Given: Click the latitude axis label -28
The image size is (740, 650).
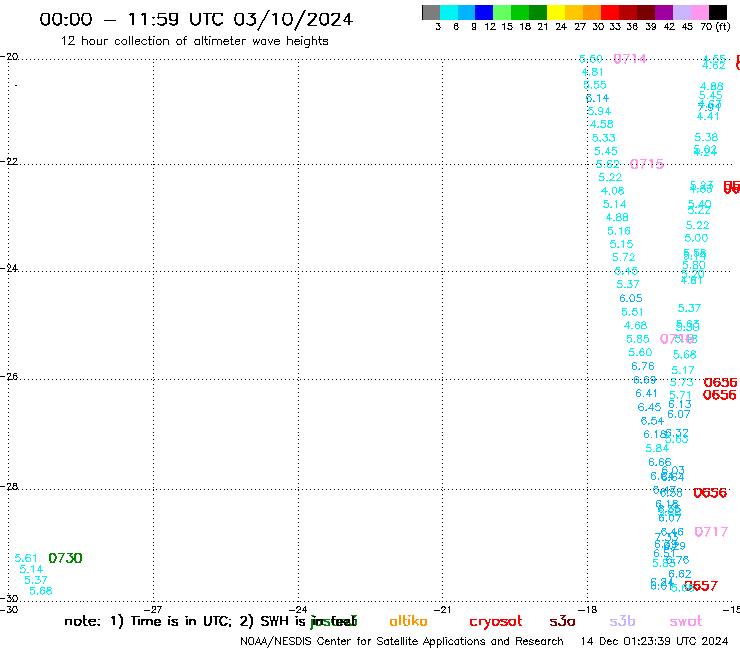Looking at the screenshot, I should click(x=9, y=486).
